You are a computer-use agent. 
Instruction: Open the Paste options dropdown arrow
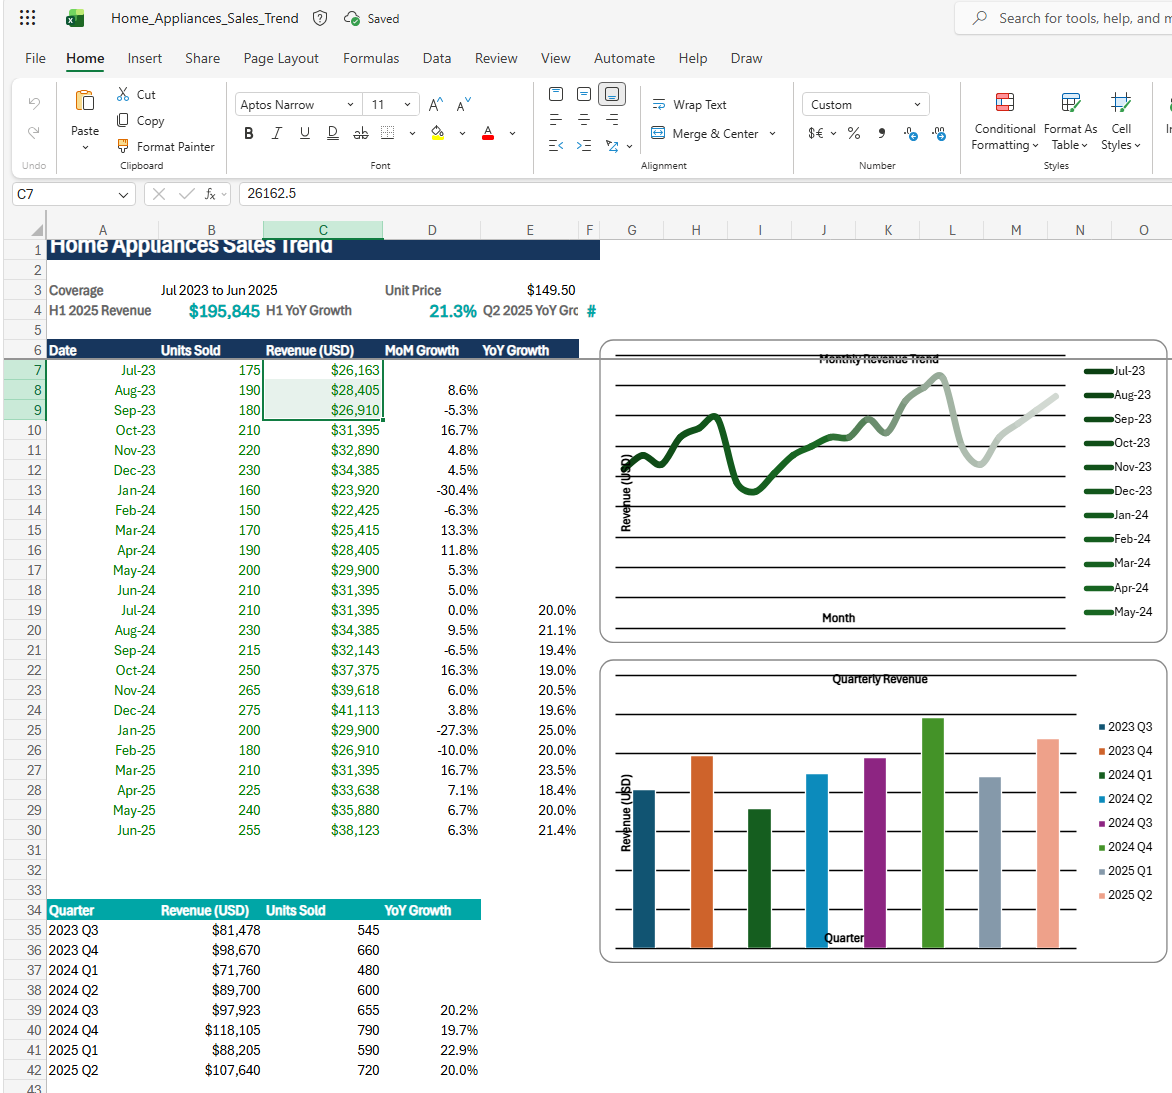pyautogui.click(x=85, y=148)
